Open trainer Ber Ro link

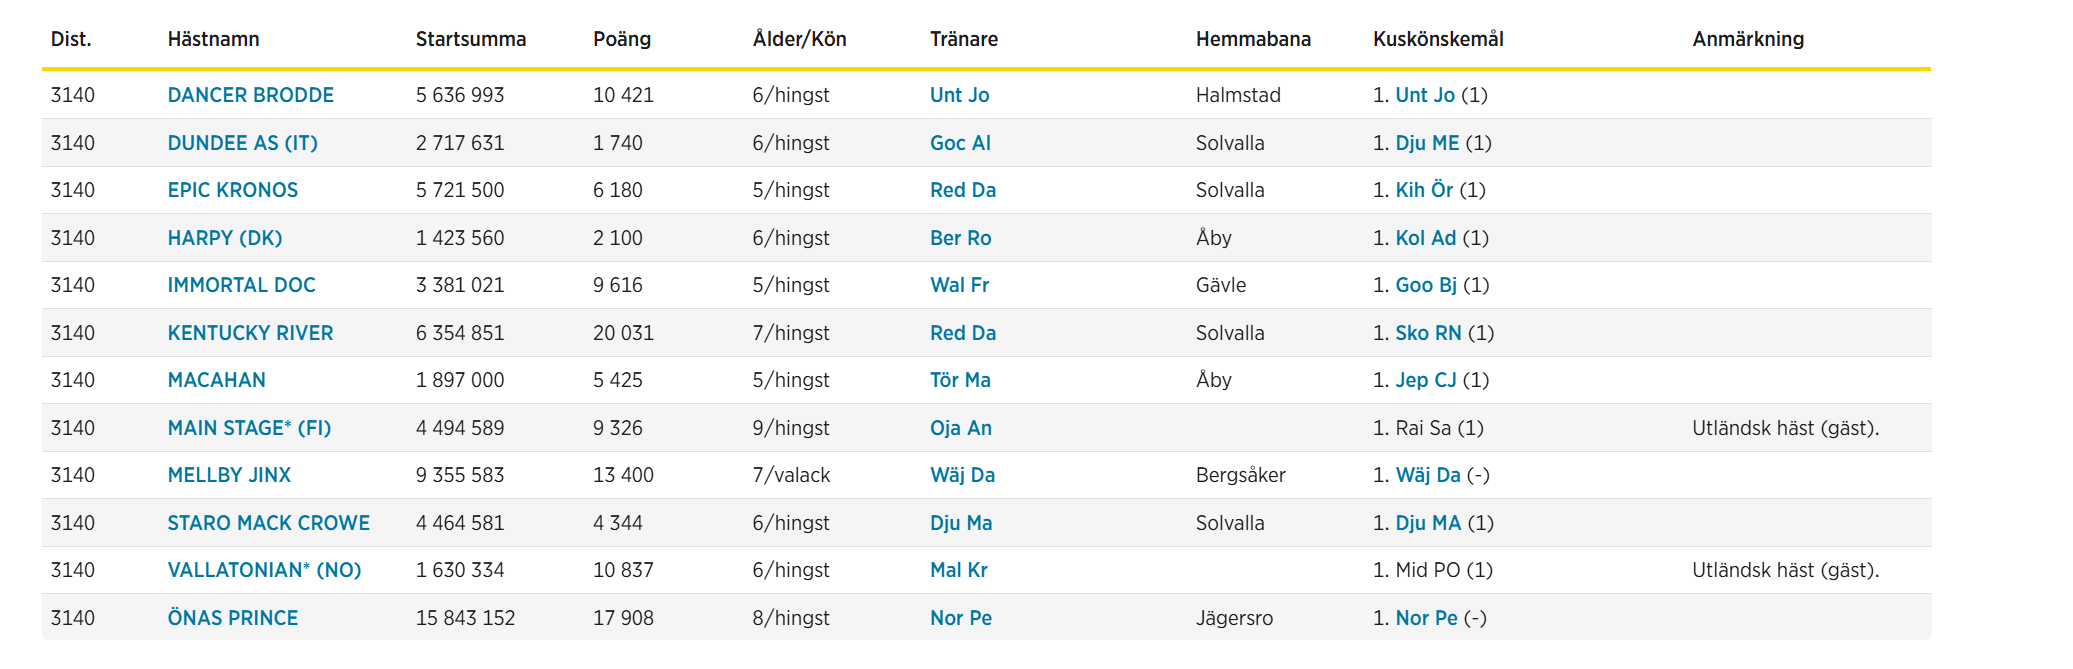pyautogui.click(x=960, y=238)
